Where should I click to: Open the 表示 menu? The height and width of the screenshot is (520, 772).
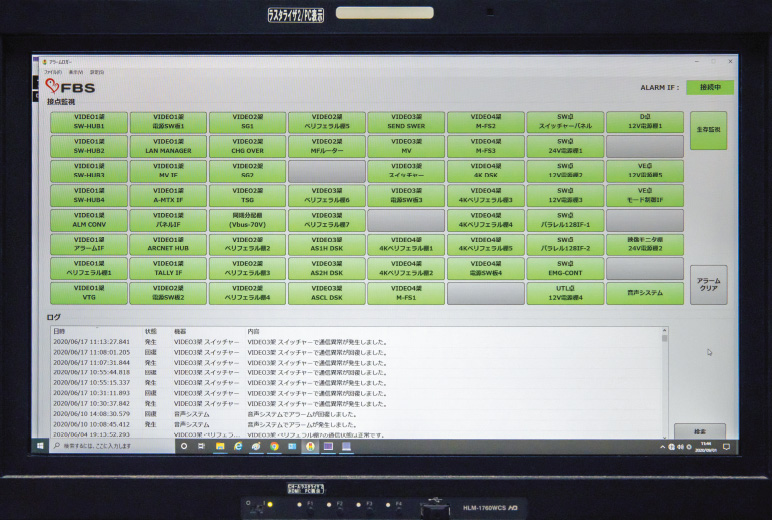tap(75, 72)
